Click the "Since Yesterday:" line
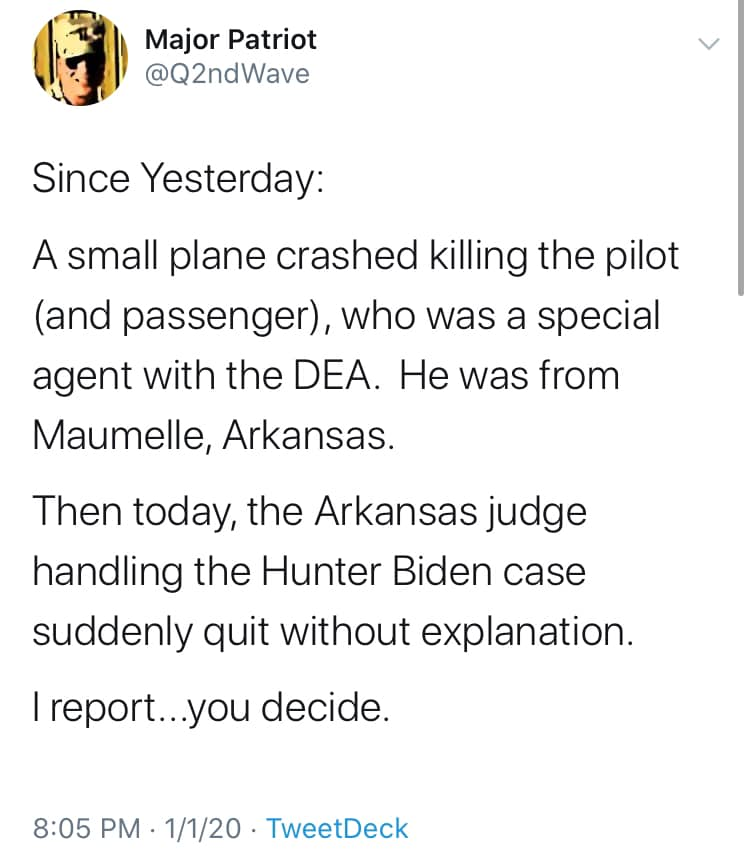750x859 pixels. [x=178, y=180]
